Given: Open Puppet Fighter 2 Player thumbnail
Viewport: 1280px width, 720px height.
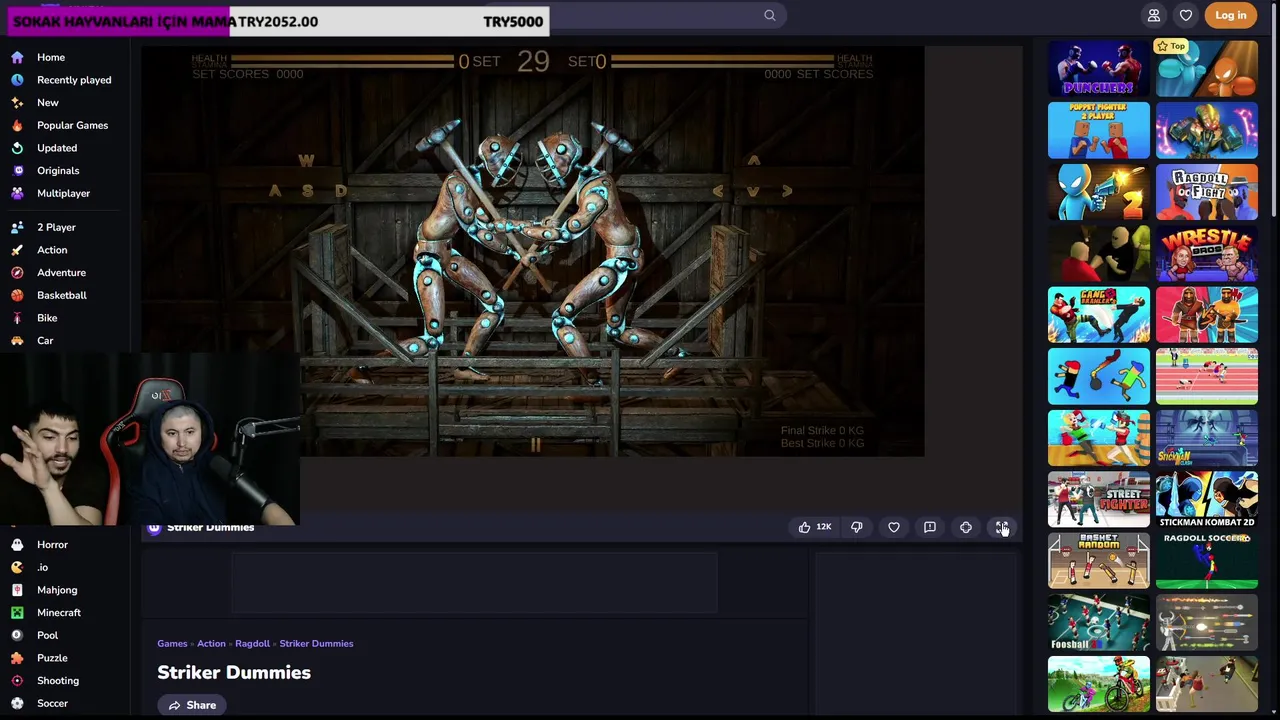Looking at the screenshot, I should (x=1099, y=130).
